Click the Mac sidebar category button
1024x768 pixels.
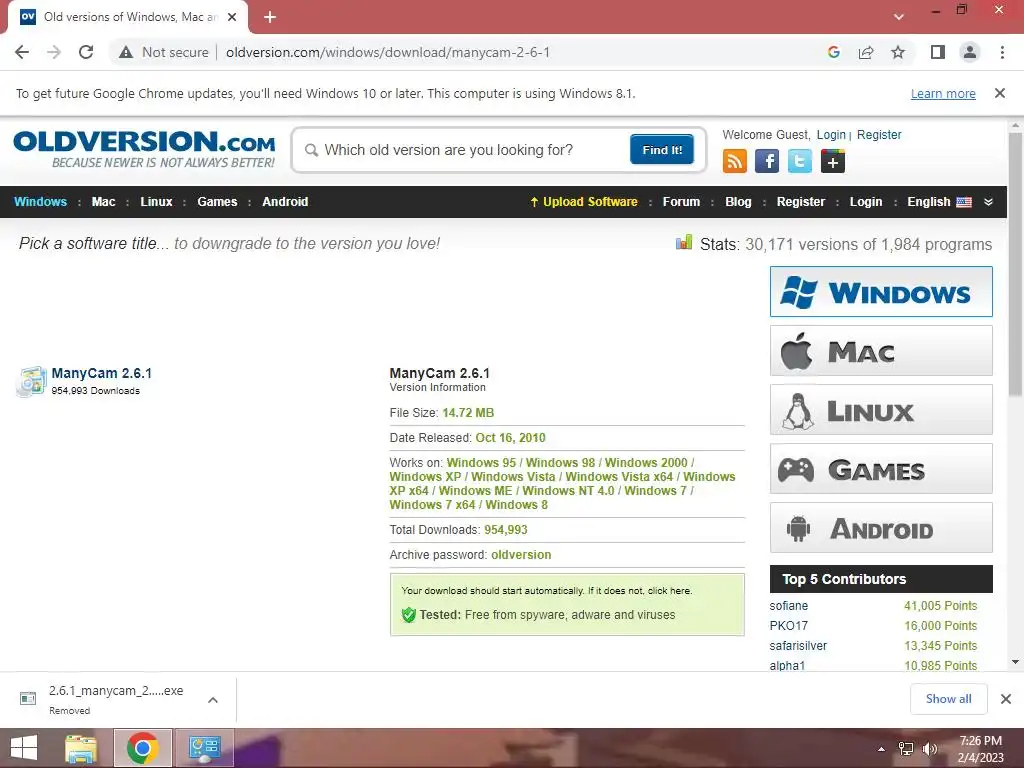pos(881,351)
